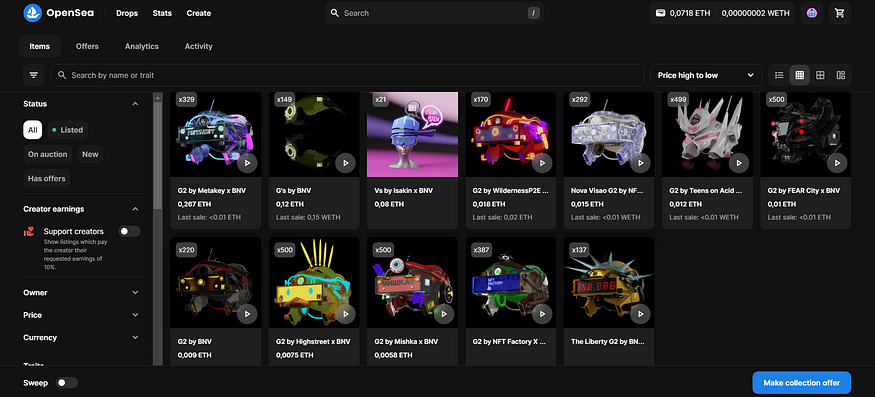
Task: Click the x499 quantity badge
Action: click(678, 99)
